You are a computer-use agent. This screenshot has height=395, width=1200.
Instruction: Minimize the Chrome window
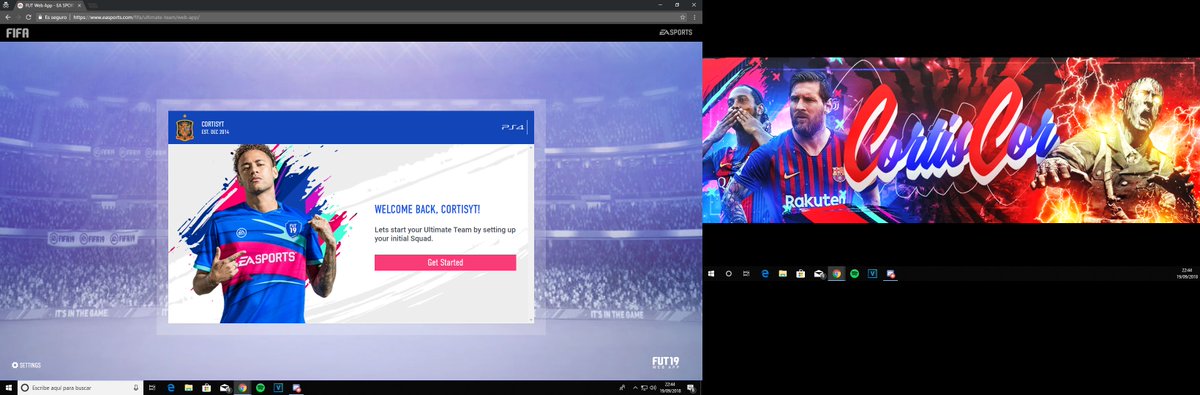(659, 5)
